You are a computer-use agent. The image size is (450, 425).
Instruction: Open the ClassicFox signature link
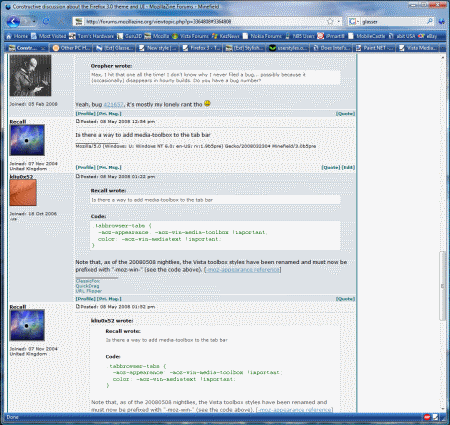(88, 281)
